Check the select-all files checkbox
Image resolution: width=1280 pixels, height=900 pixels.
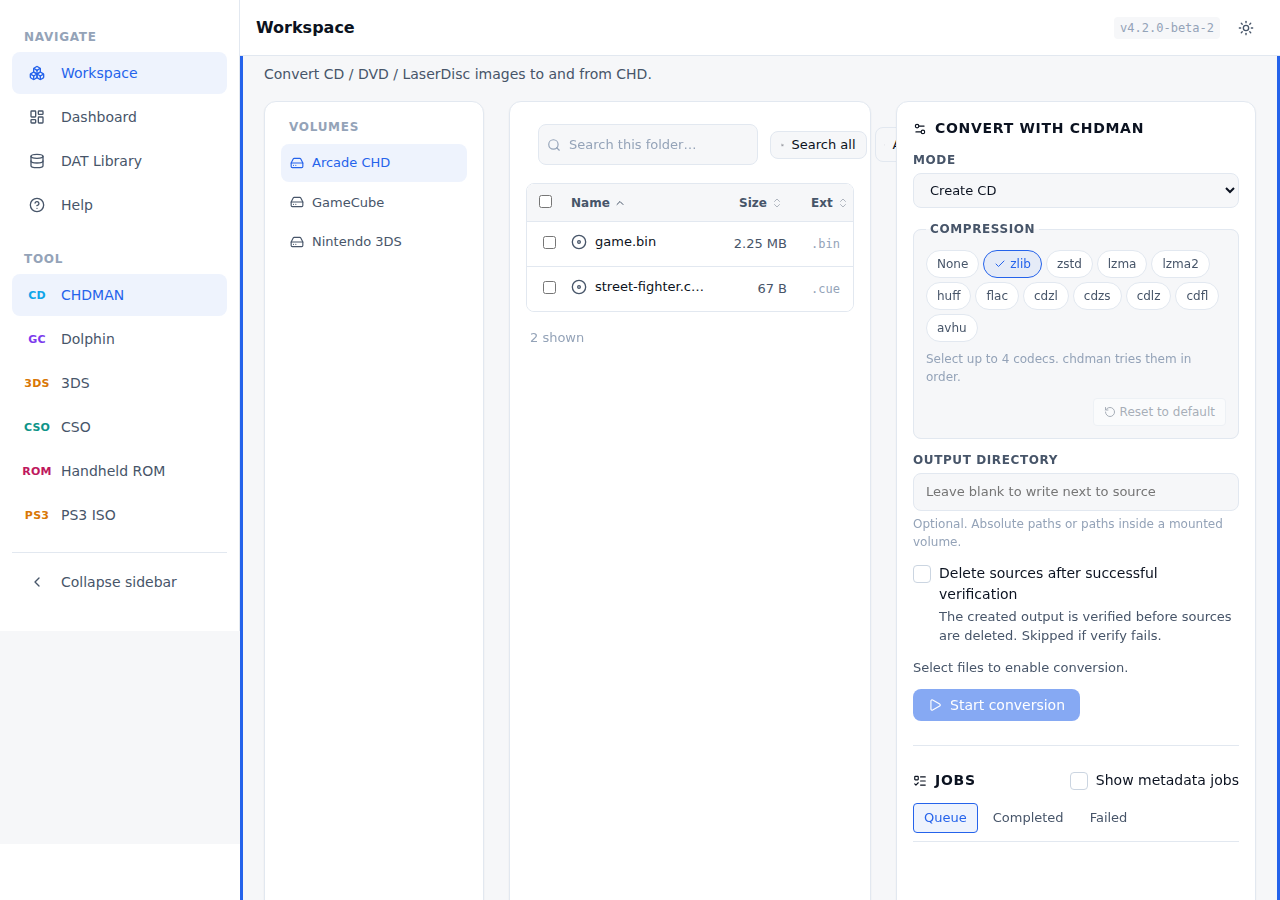pos(545,201)
